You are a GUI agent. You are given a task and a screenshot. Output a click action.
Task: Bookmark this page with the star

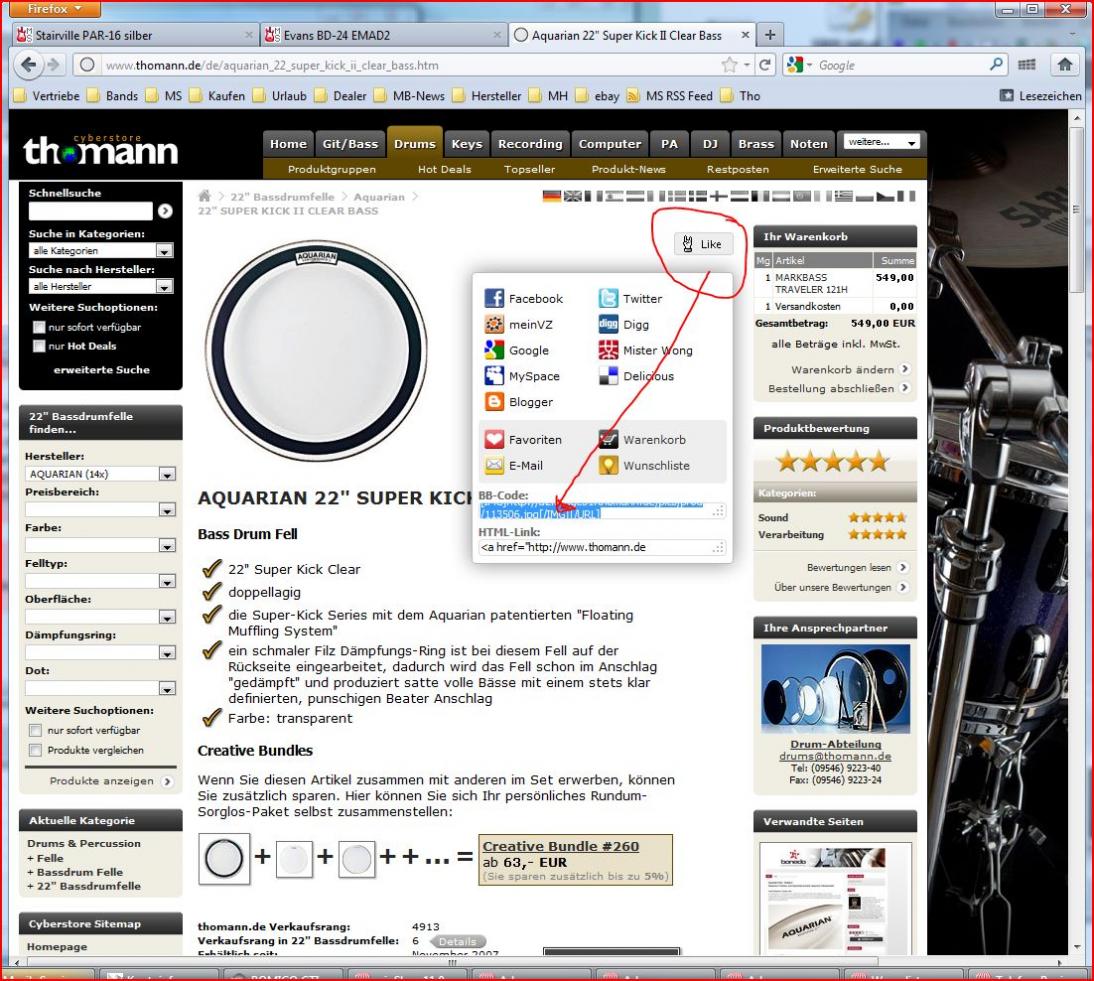[730, 65]
